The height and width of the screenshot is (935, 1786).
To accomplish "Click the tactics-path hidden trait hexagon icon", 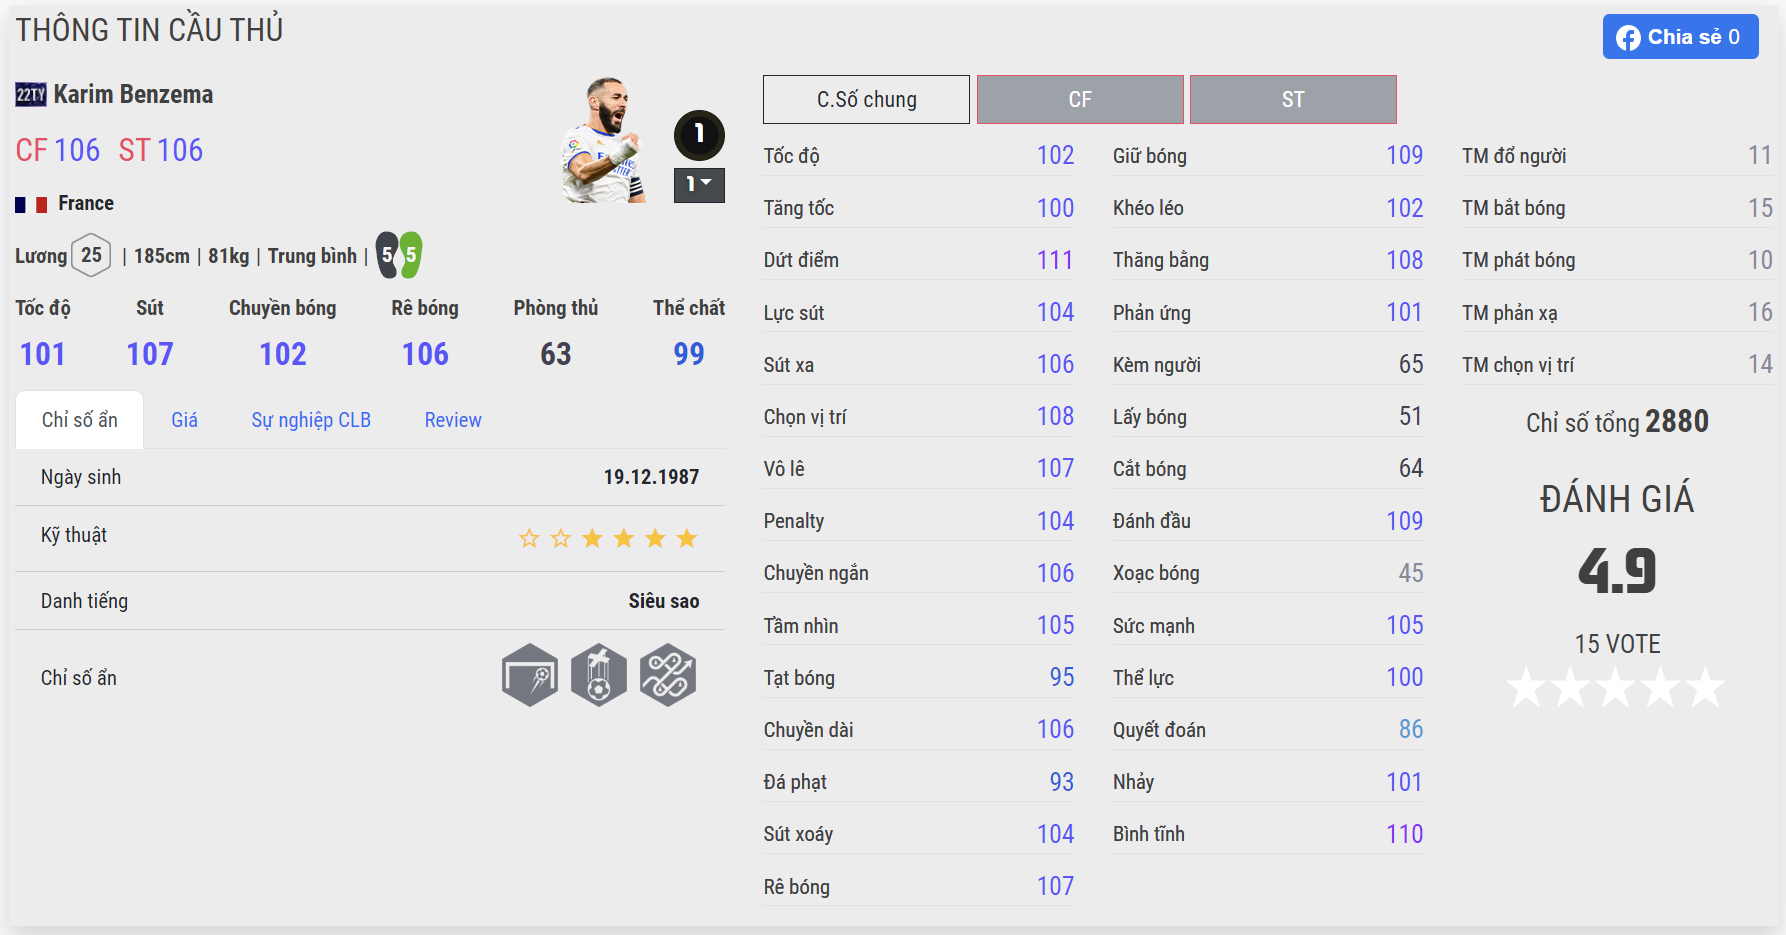I will (668, 675).
